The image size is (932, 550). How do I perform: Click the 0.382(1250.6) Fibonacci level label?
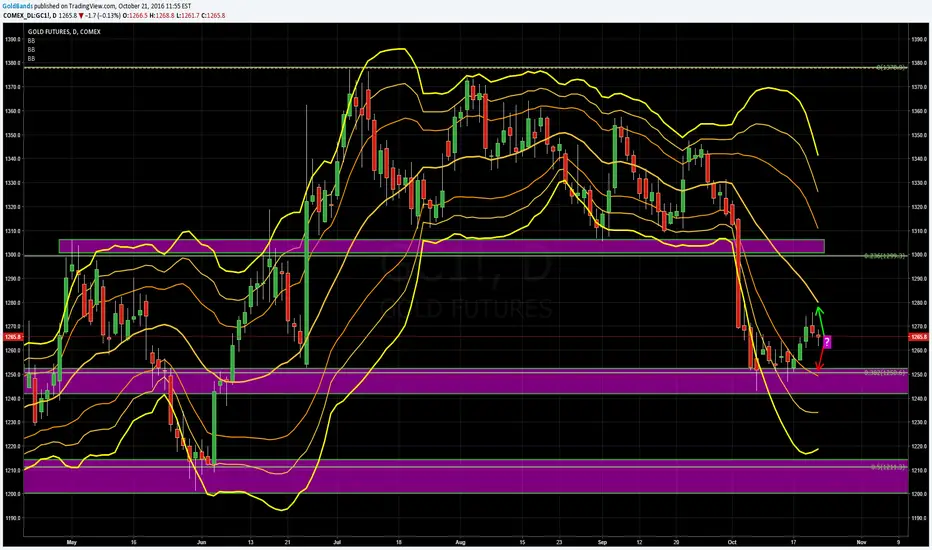point(885,373)
